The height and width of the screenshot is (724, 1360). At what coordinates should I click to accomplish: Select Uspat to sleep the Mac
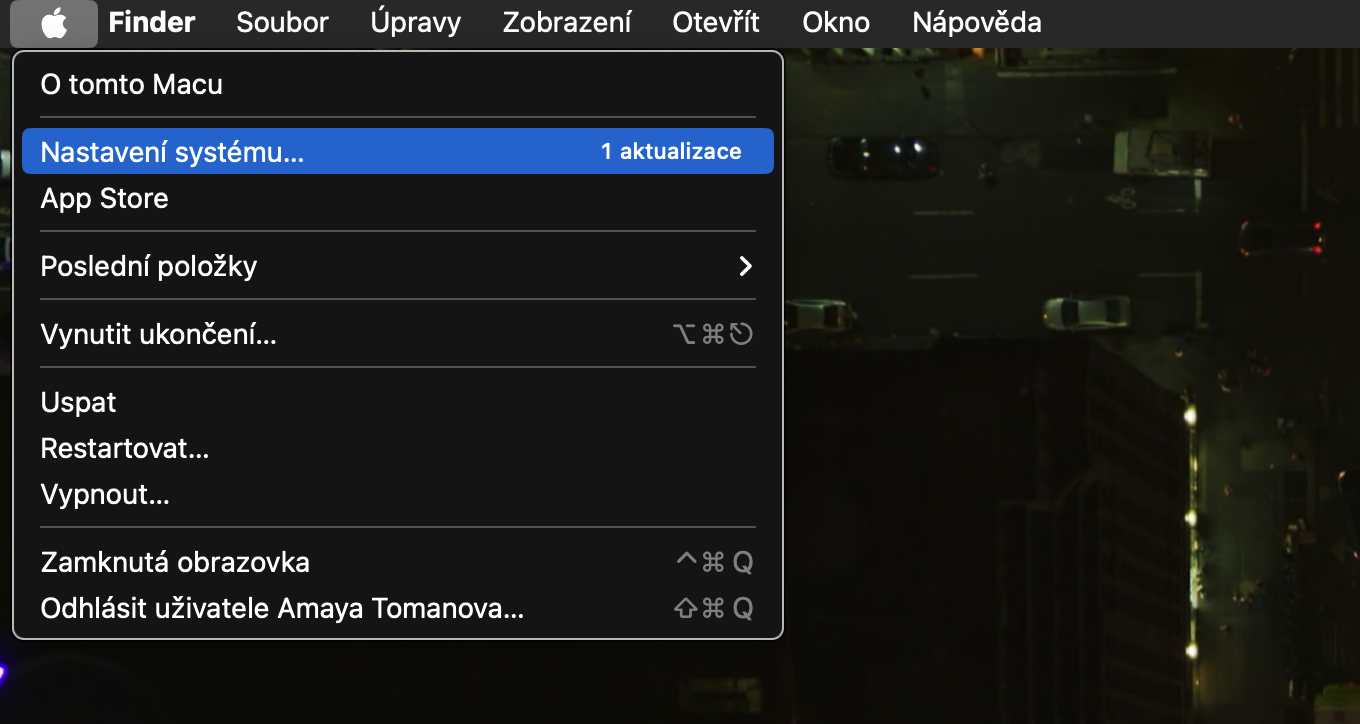[x=397, y=402]
